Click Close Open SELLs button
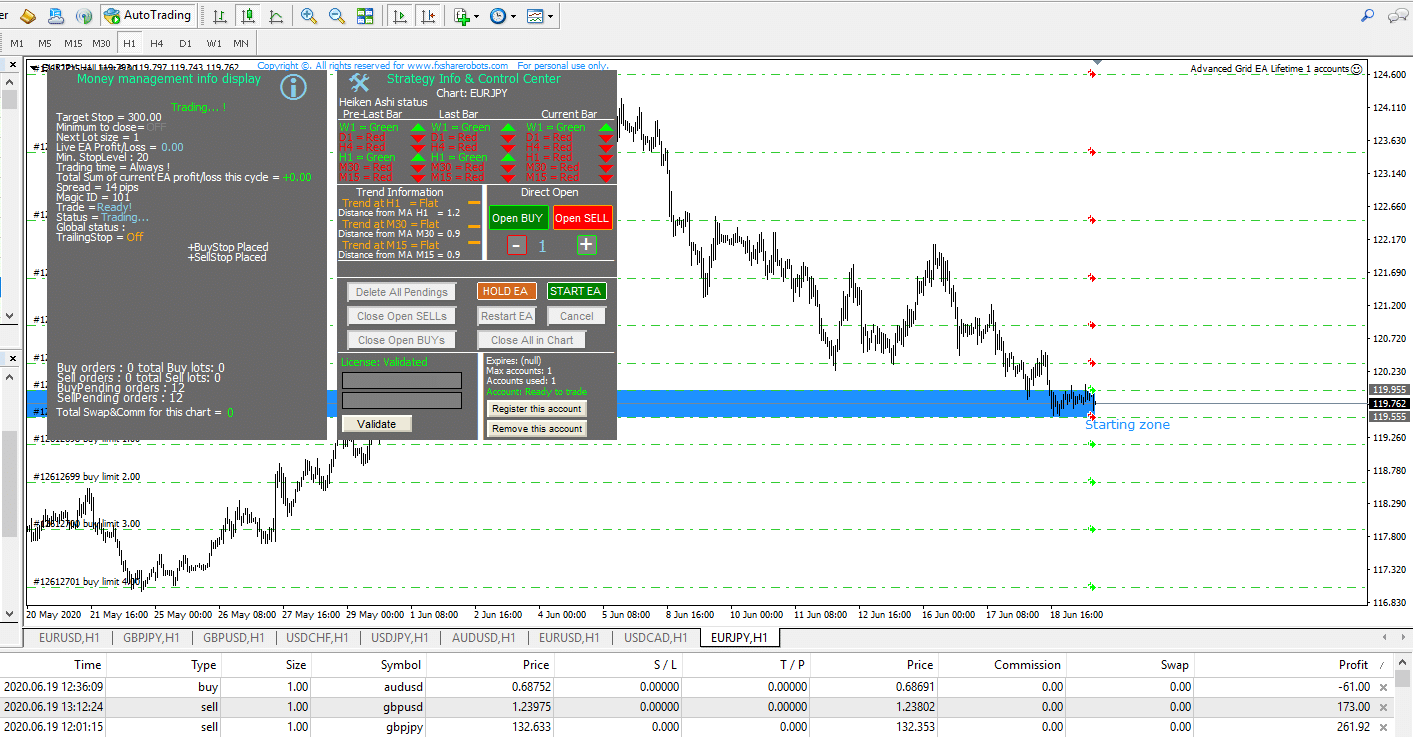The width and height of the screenshot is (1413, 737). [x=402, y=316]
